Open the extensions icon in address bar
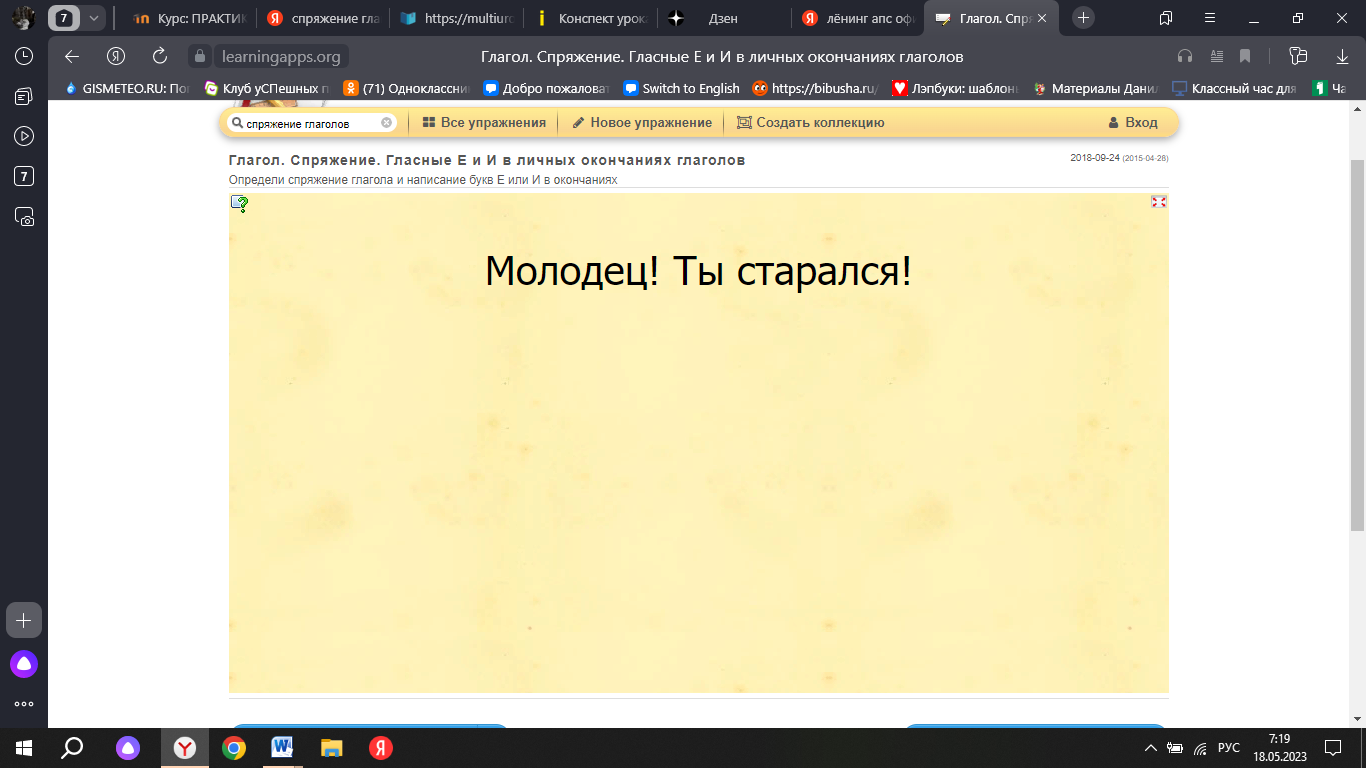This screenshot has height=768, width=1366. pos(1299,57)
